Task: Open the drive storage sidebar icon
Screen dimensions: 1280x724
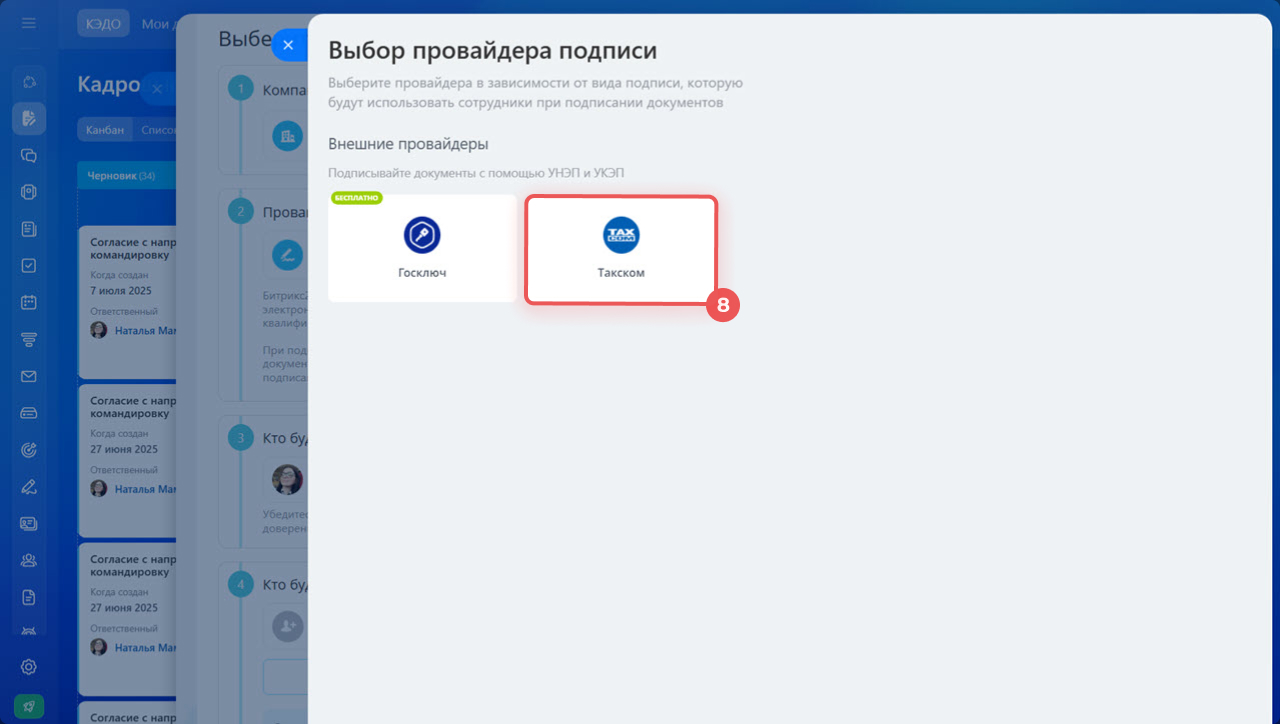Action: pos(29,413)
